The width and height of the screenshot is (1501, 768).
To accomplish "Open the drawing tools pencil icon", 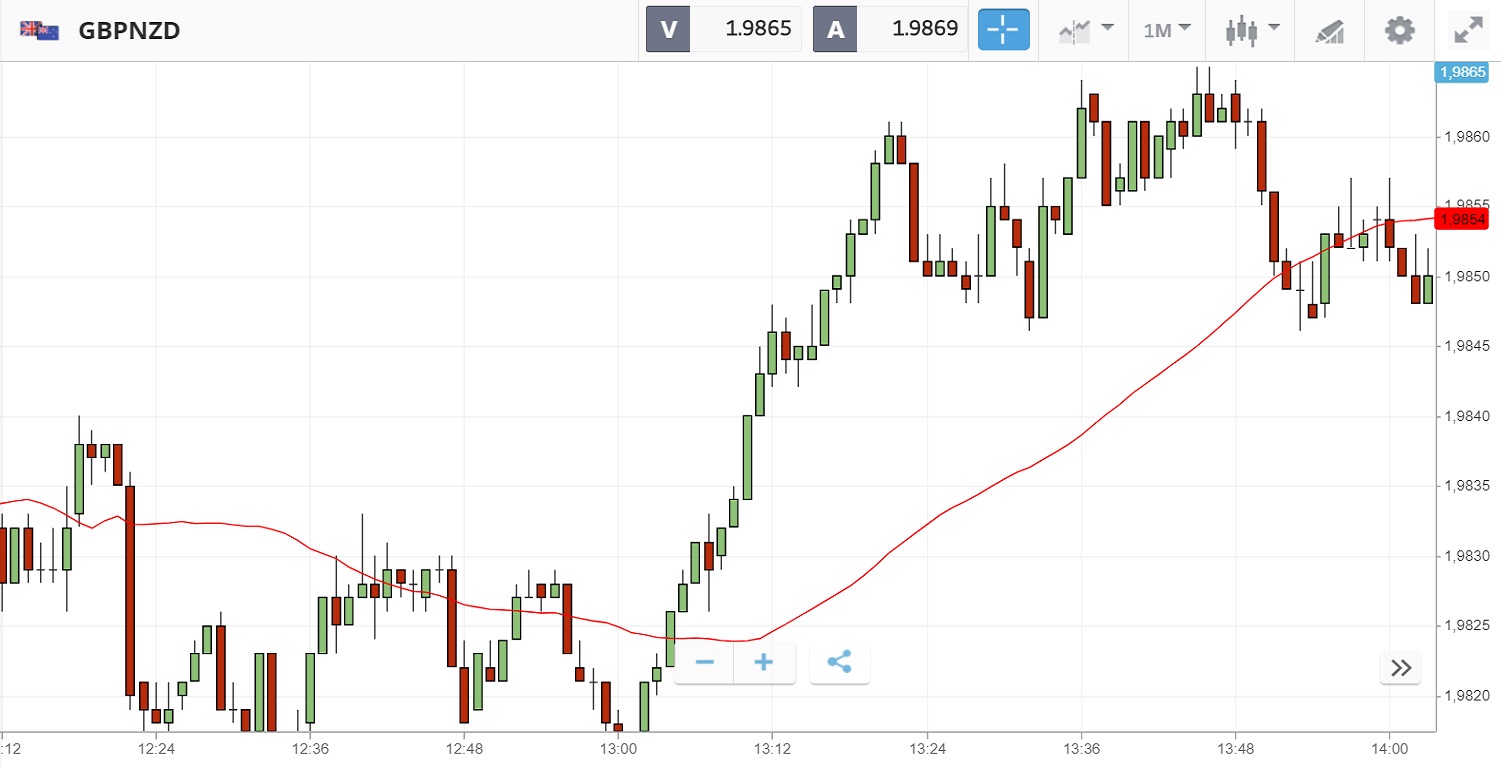I will (1329, 31).
